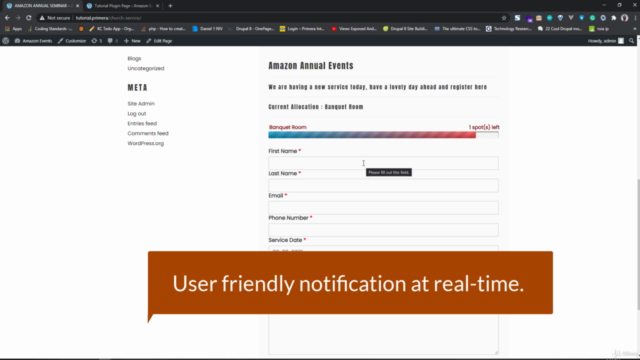Click the blue S extension icon
The height and width of the screenshot is (360, 640).
point(518,18)
